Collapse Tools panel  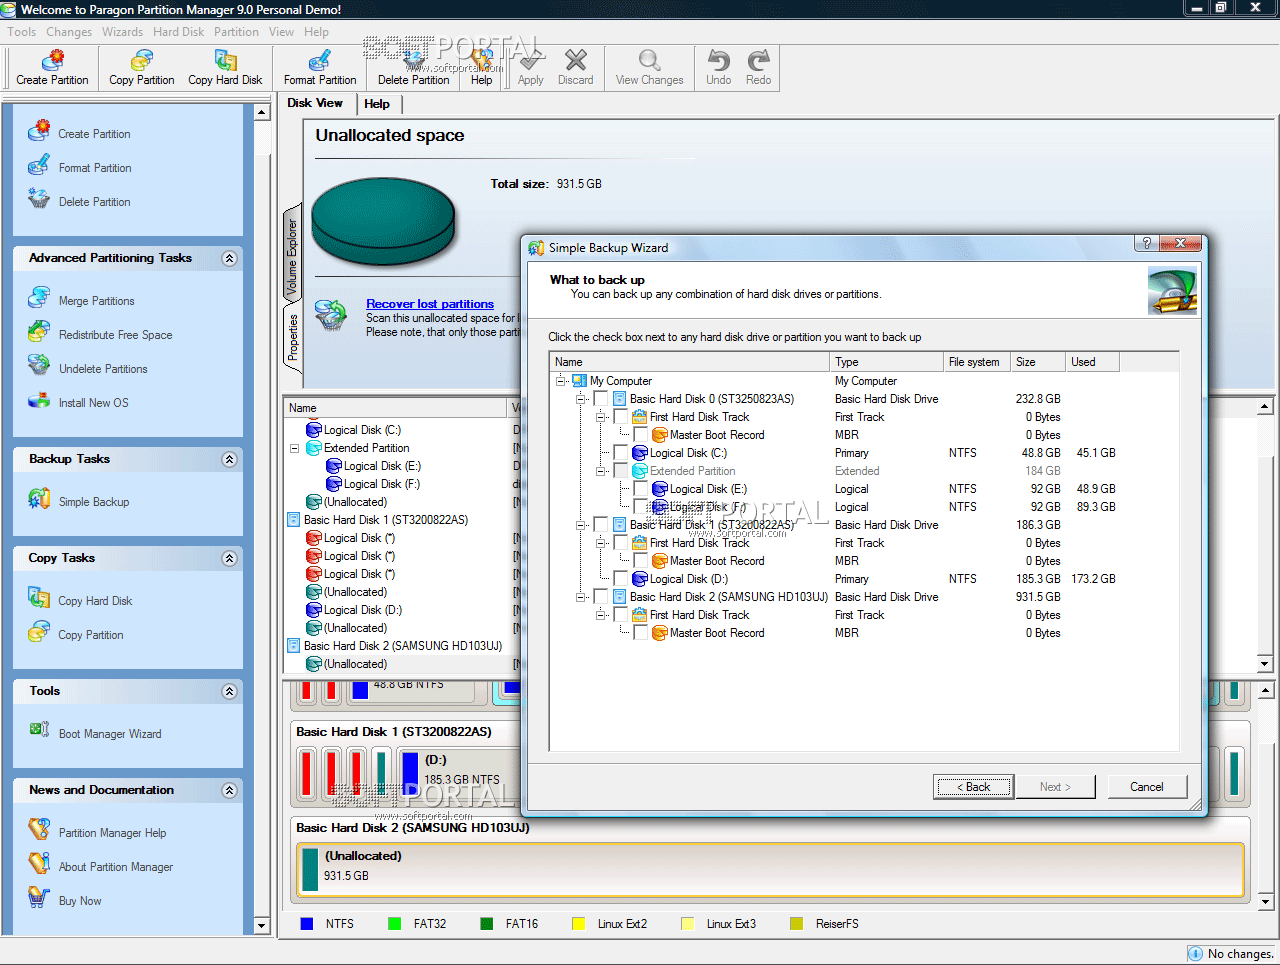229,691
